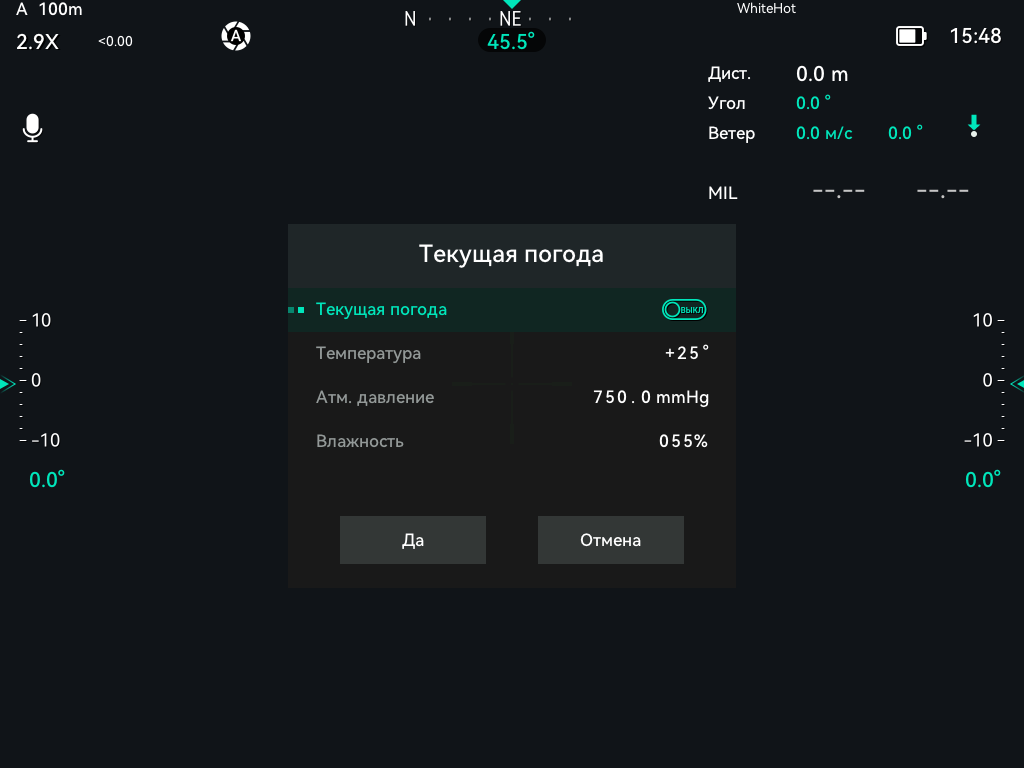1024x768 pixels.
Task: Select the Атм. давление row
Action: (512, 397)
